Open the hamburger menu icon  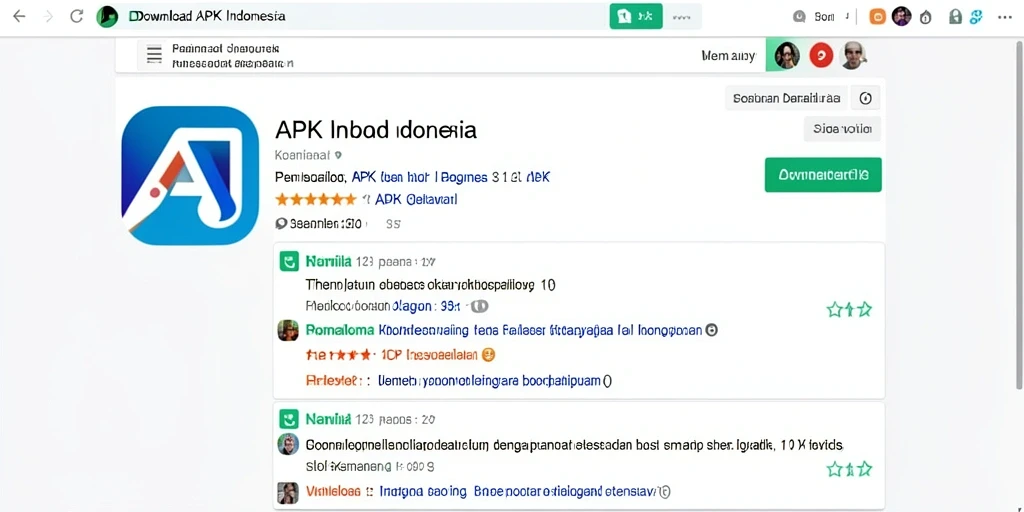[x=154, y=54]
